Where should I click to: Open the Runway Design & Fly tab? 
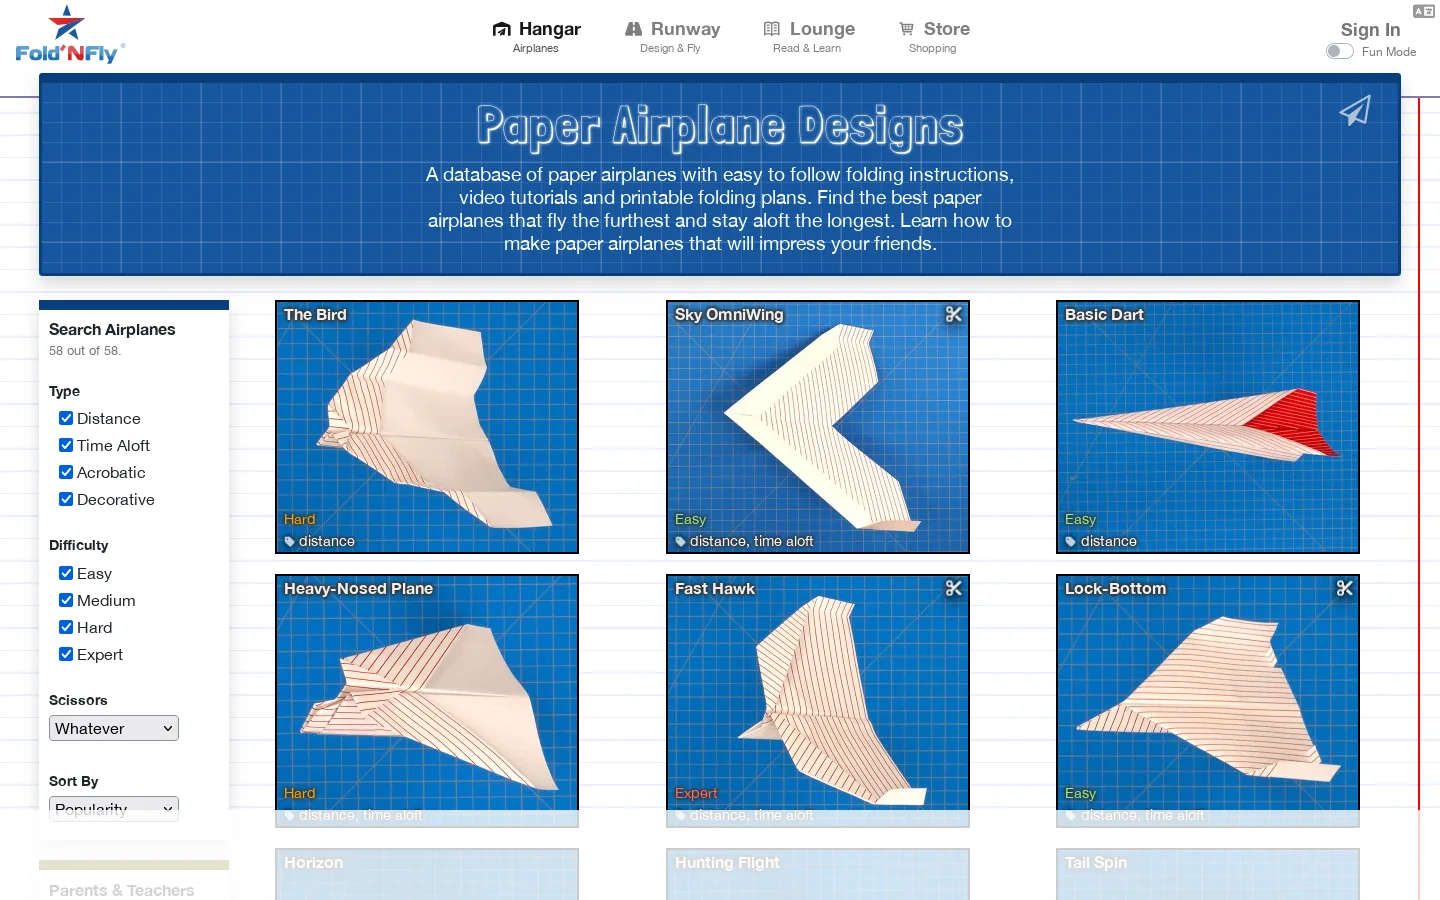(671, 36)
